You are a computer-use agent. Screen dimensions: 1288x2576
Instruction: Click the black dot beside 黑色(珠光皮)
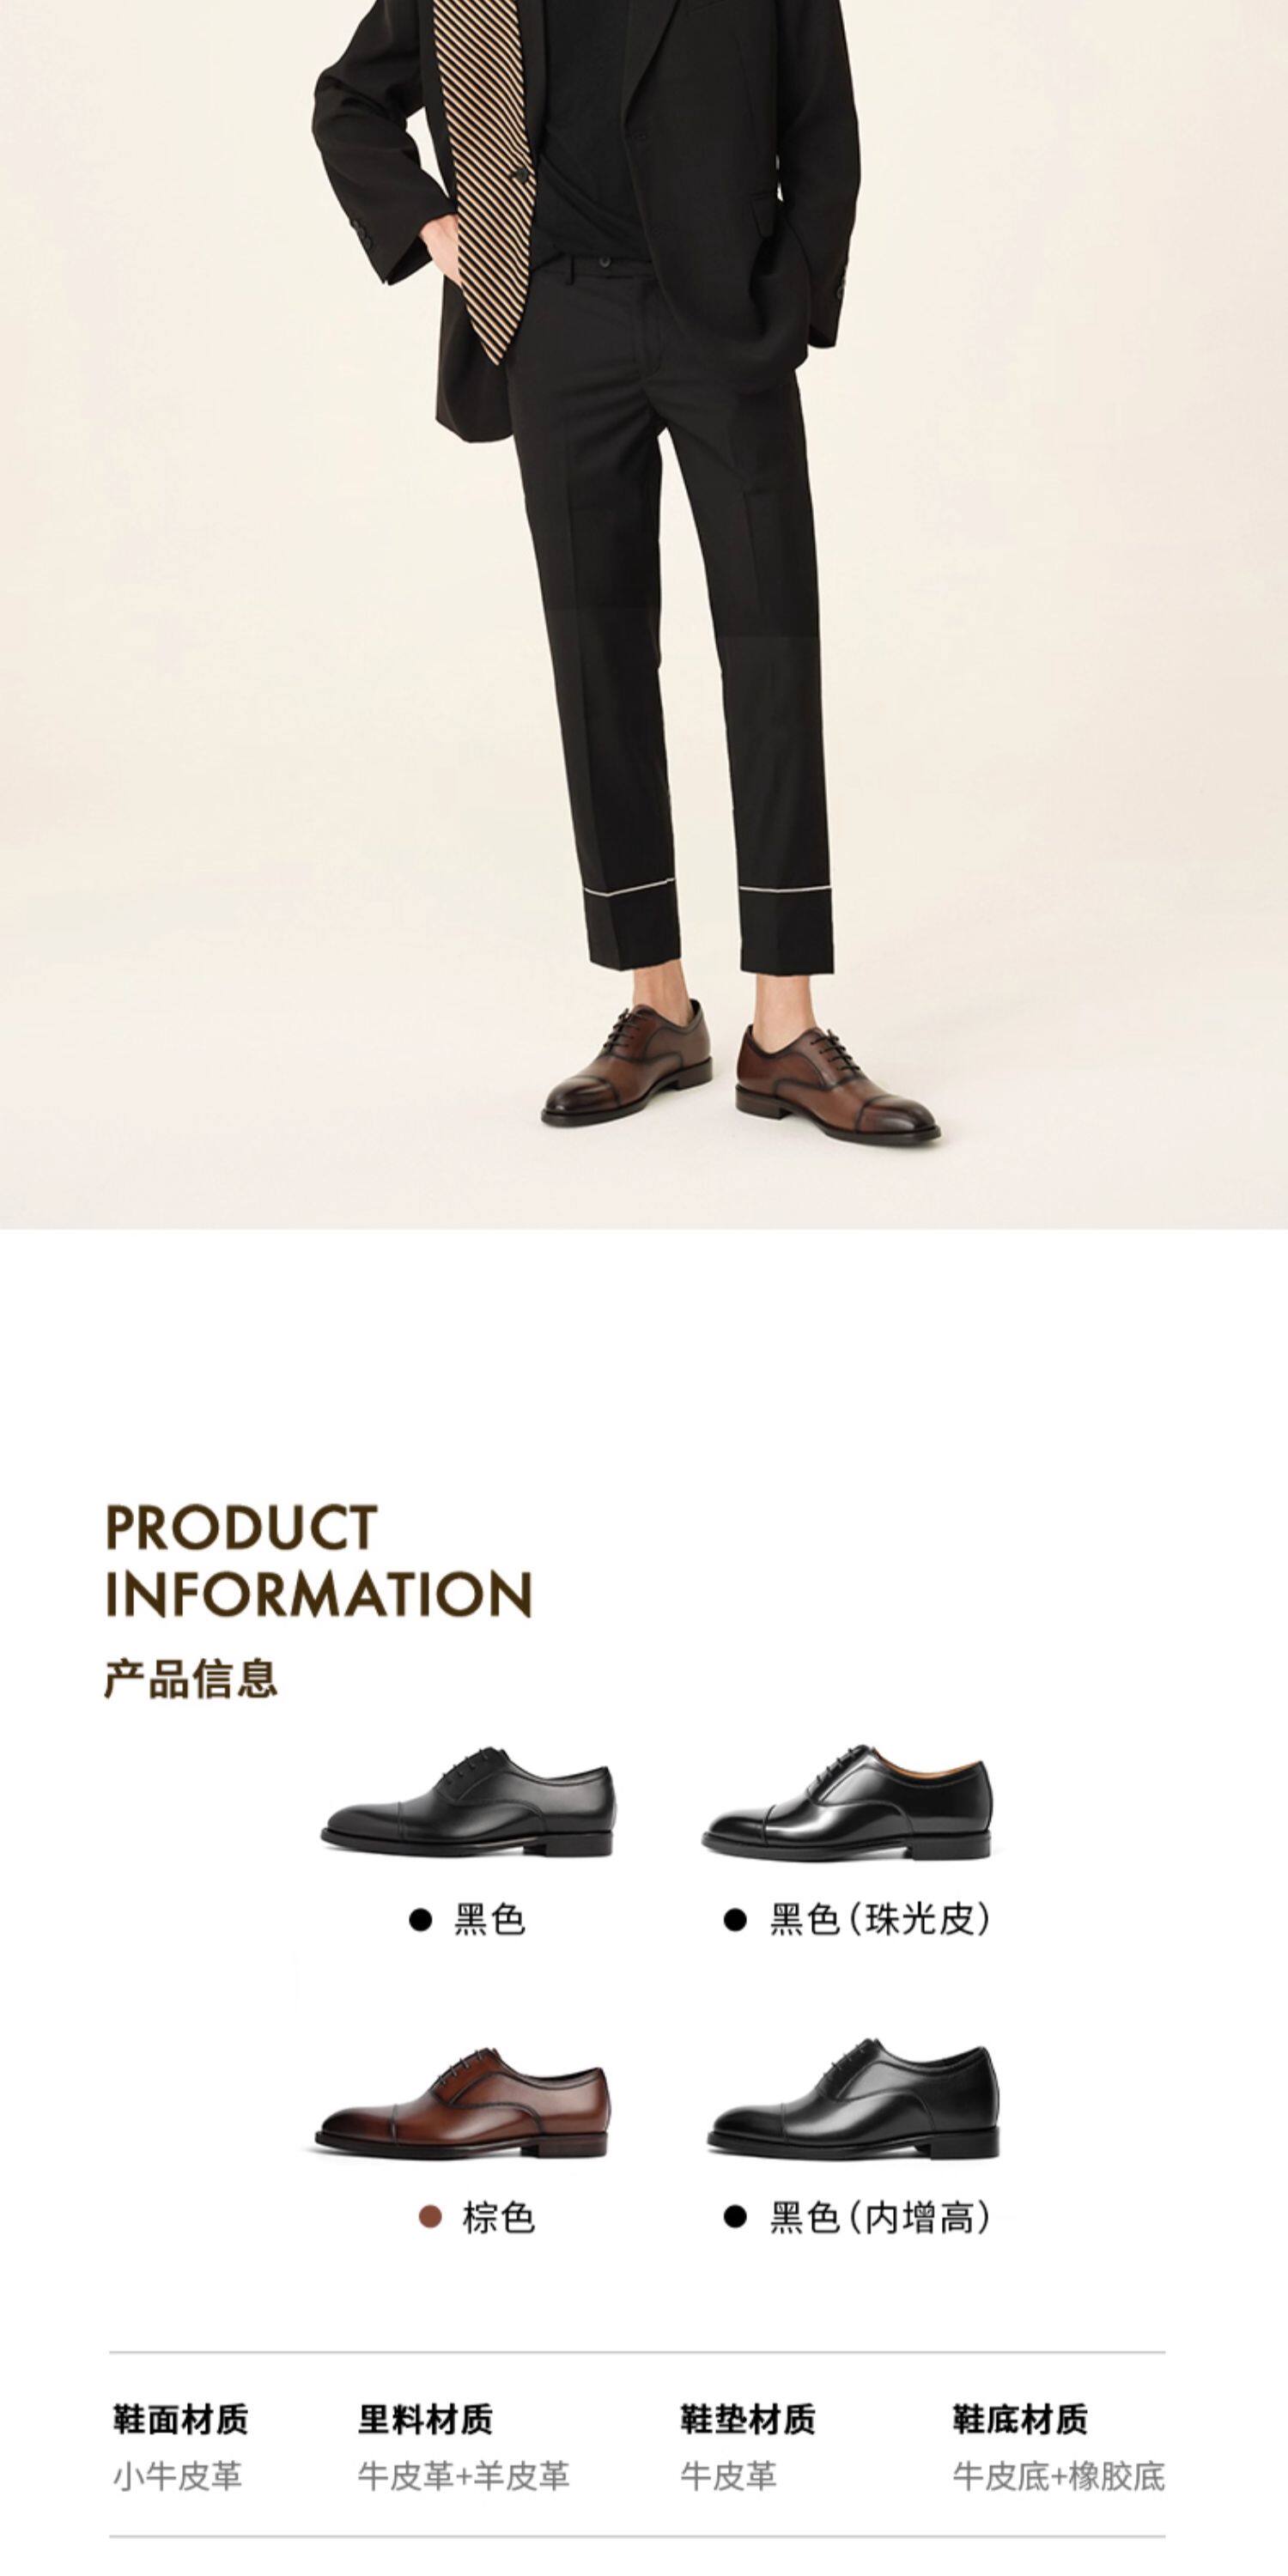735,1919
